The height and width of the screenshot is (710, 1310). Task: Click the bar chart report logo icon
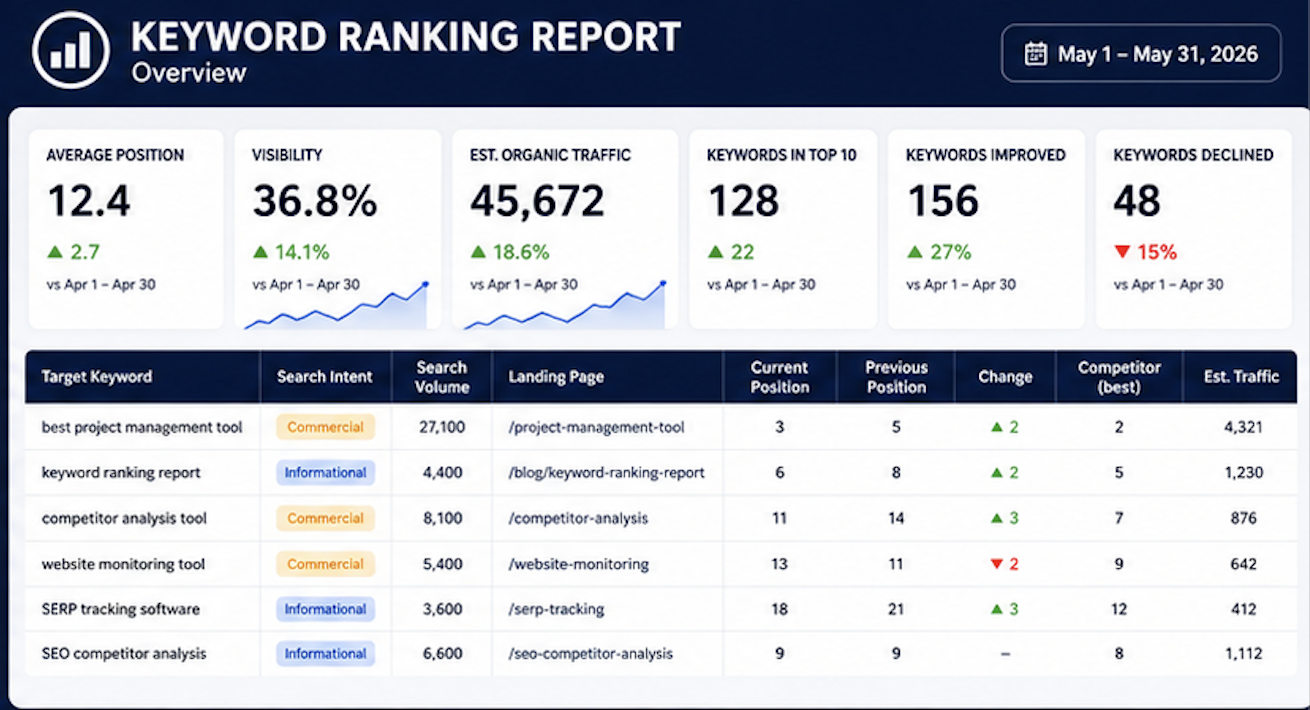tap(70, 49)
